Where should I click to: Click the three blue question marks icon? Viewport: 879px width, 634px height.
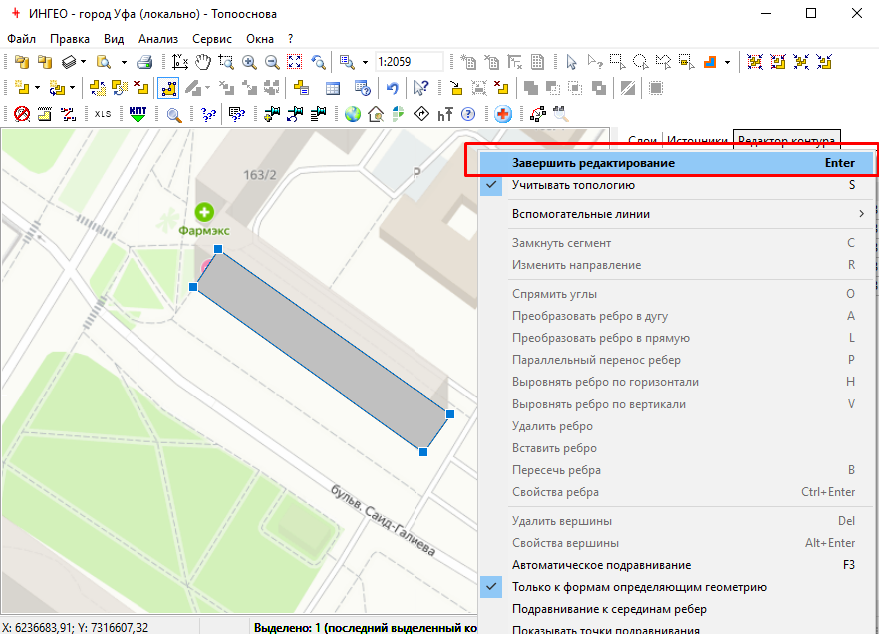click(x=208, y=114)
